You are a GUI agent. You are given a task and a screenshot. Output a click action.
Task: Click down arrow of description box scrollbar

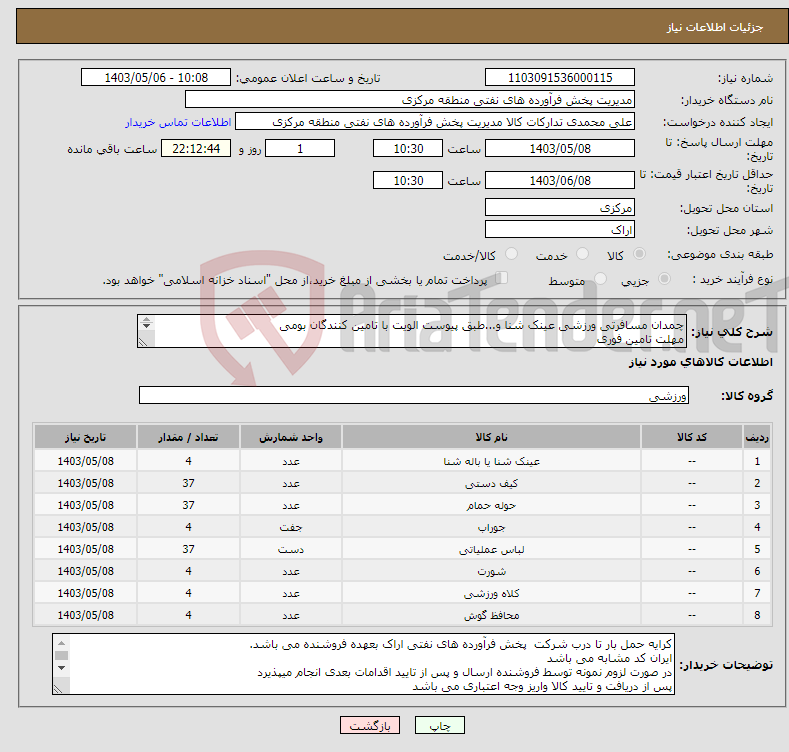[x=146, y=326]
